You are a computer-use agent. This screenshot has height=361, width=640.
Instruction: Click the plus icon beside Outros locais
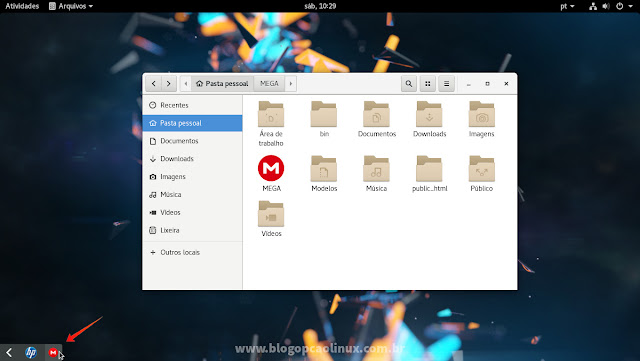click(x=153, y=252)
